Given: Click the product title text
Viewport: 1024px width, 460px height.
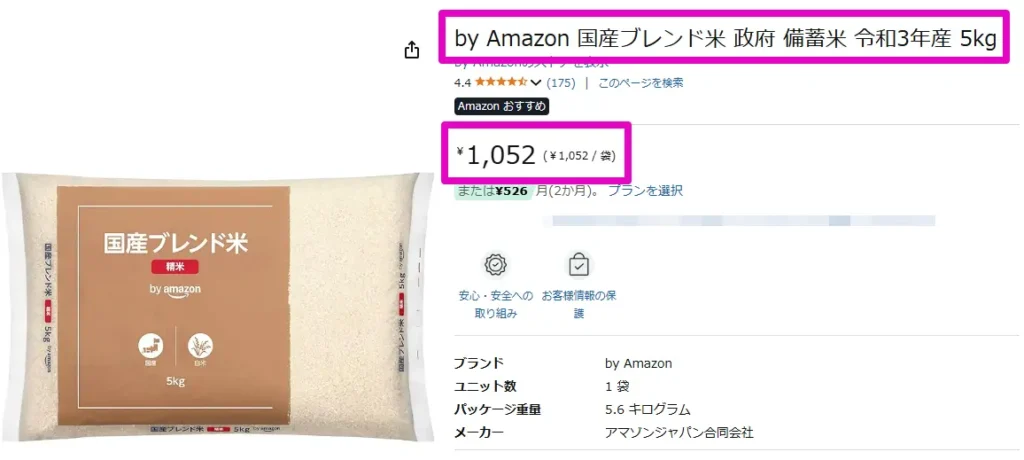Looking at the screenshot, I should pos(725,40).
